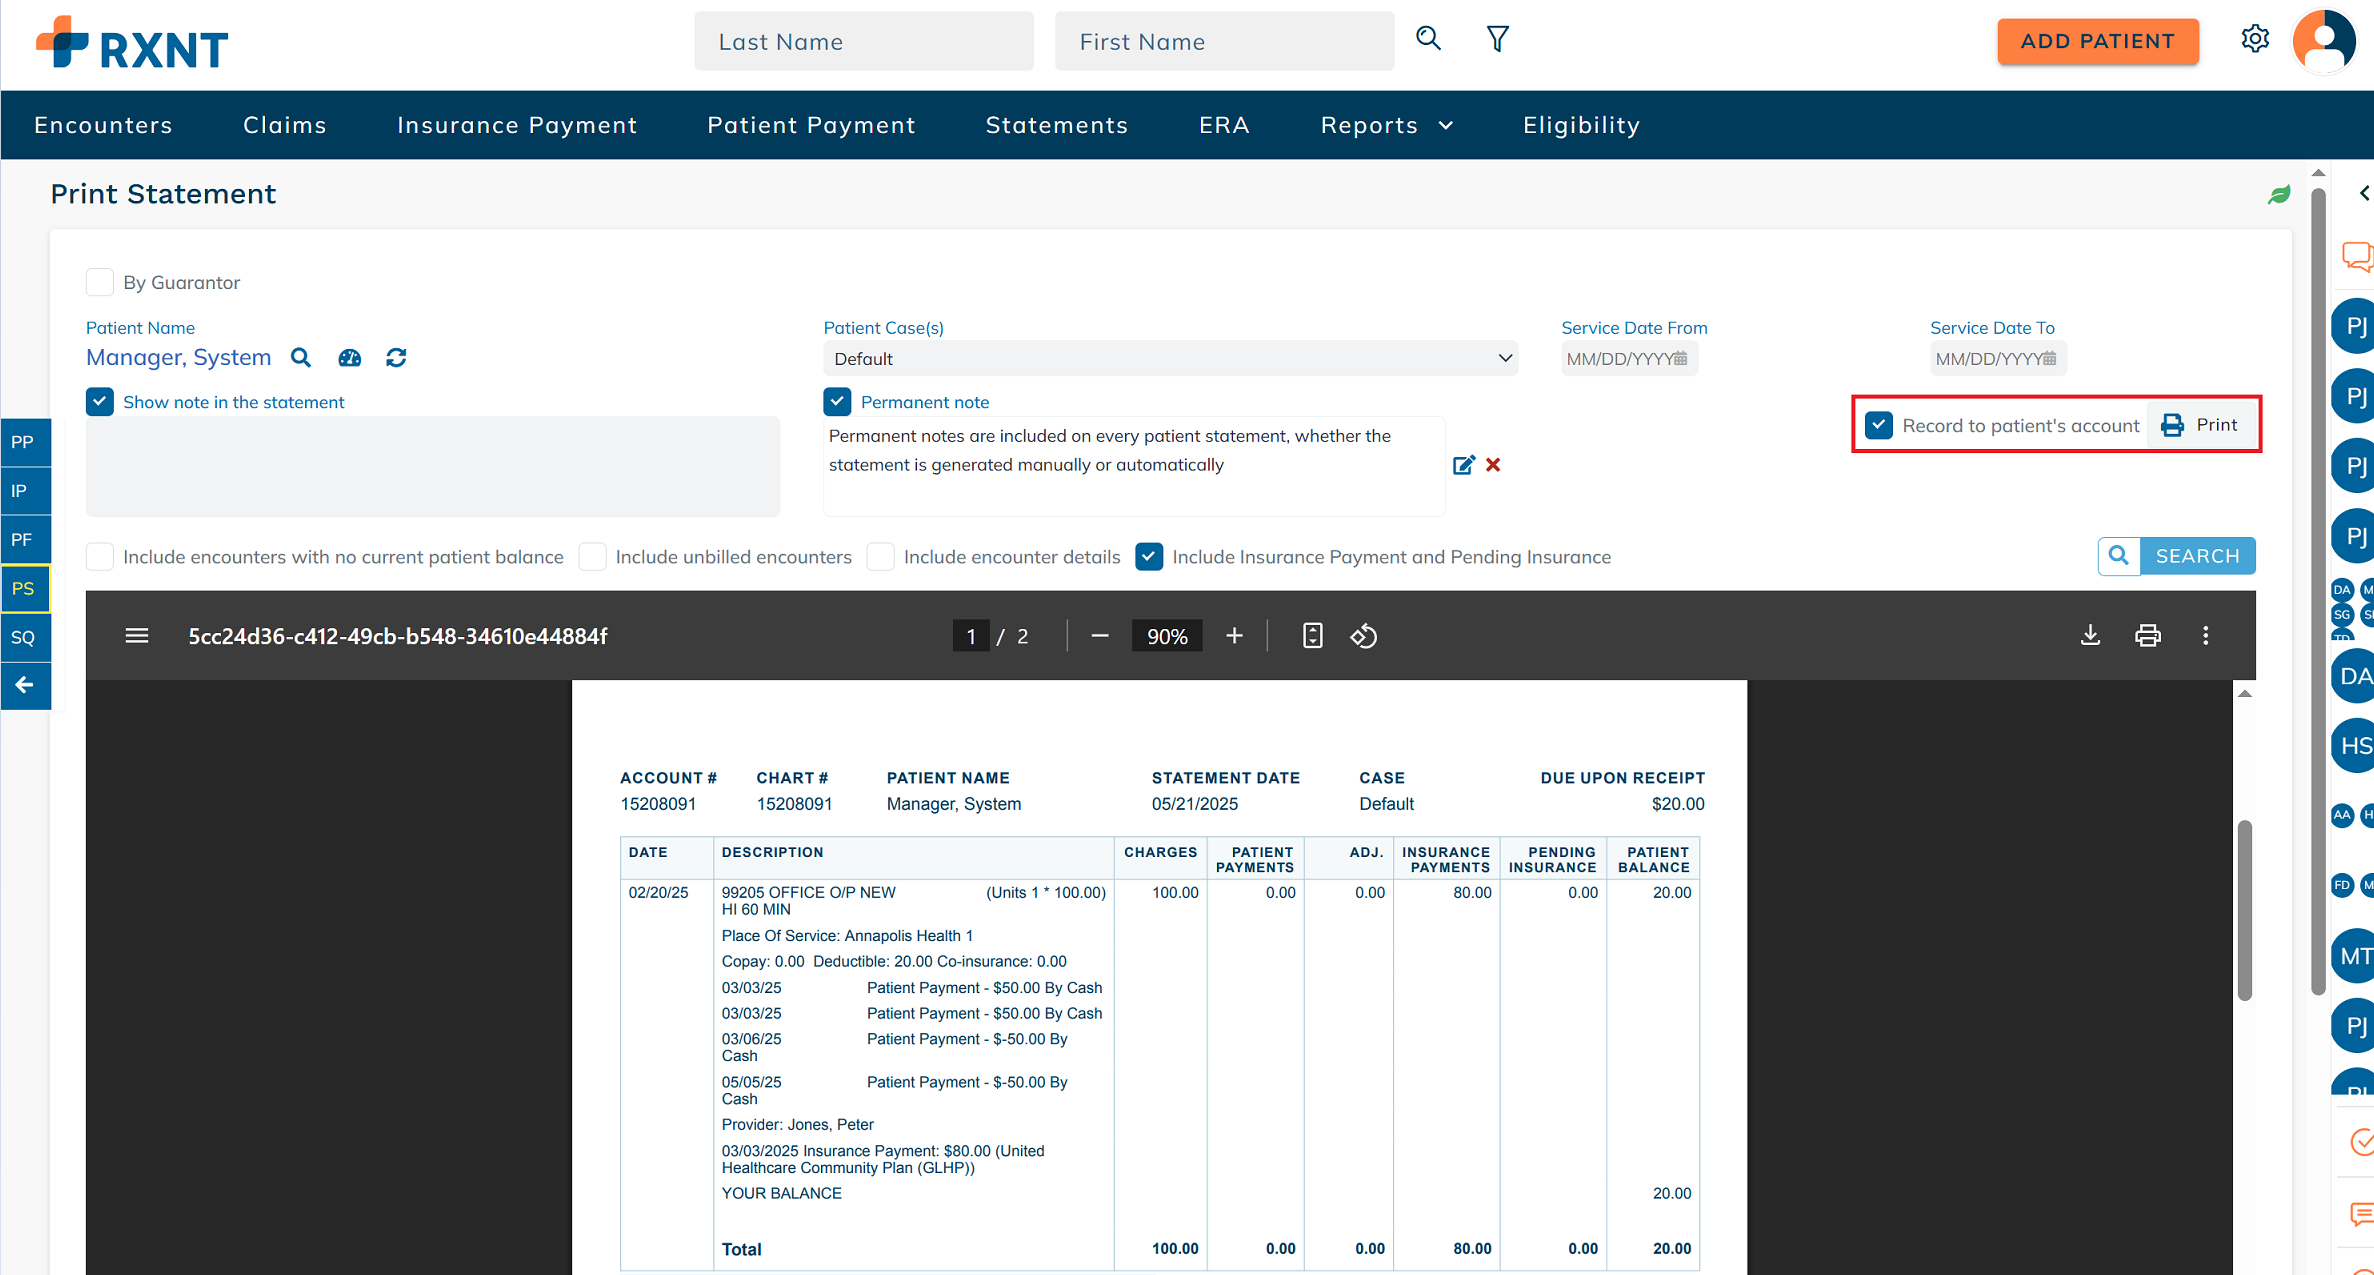Viewport: 2374px width, 1275px height.
Task: Edit the permanent note
Action: click(1463, 465)
